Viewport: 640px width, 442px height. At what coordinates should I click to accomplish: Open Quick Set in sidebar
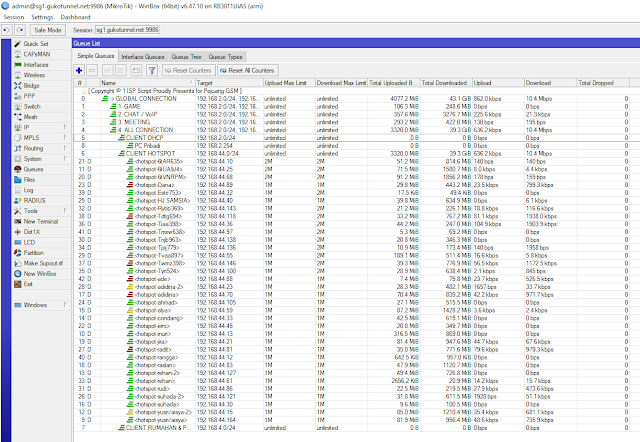[36, 44]
